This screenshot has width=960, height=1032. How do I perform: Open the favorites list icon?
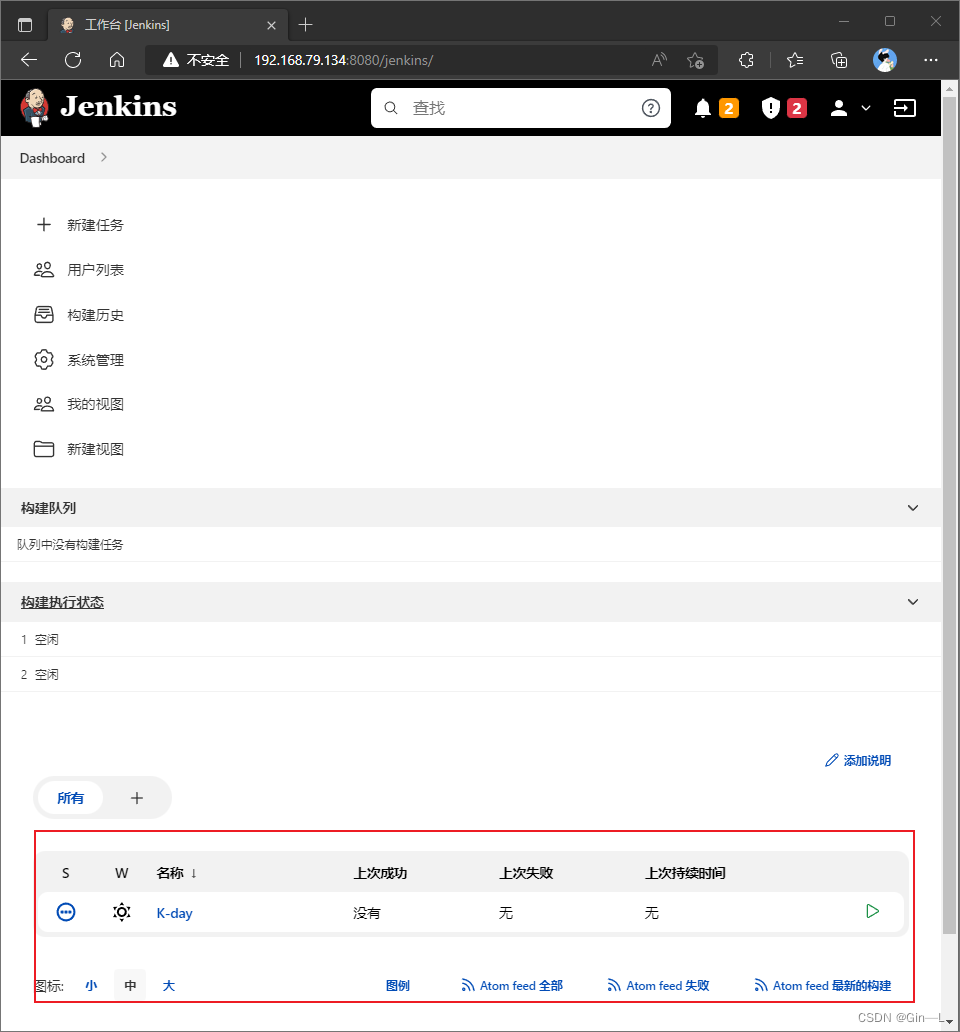click(x=795, y=60)
